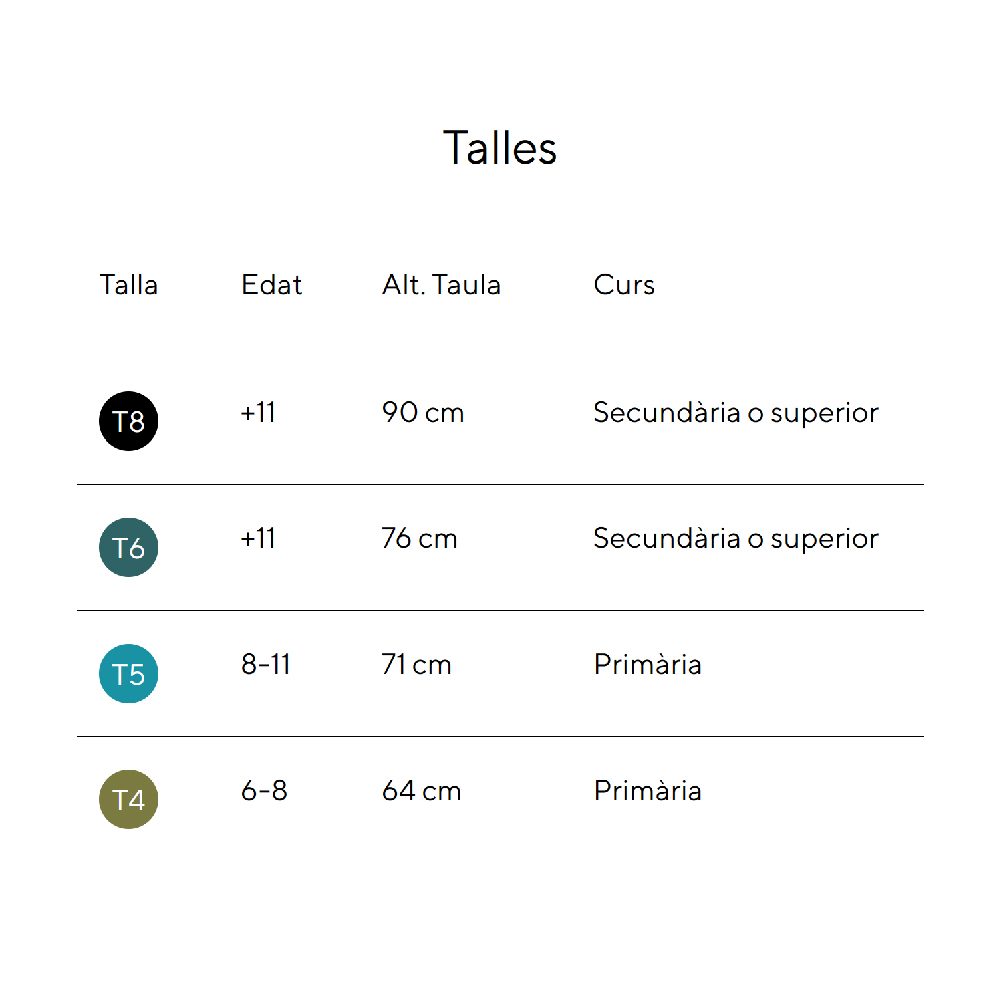Viewport: 1000px width, 1000px height.
Task: Select the 76 cm table height
Action: click(x=419, y=539)
